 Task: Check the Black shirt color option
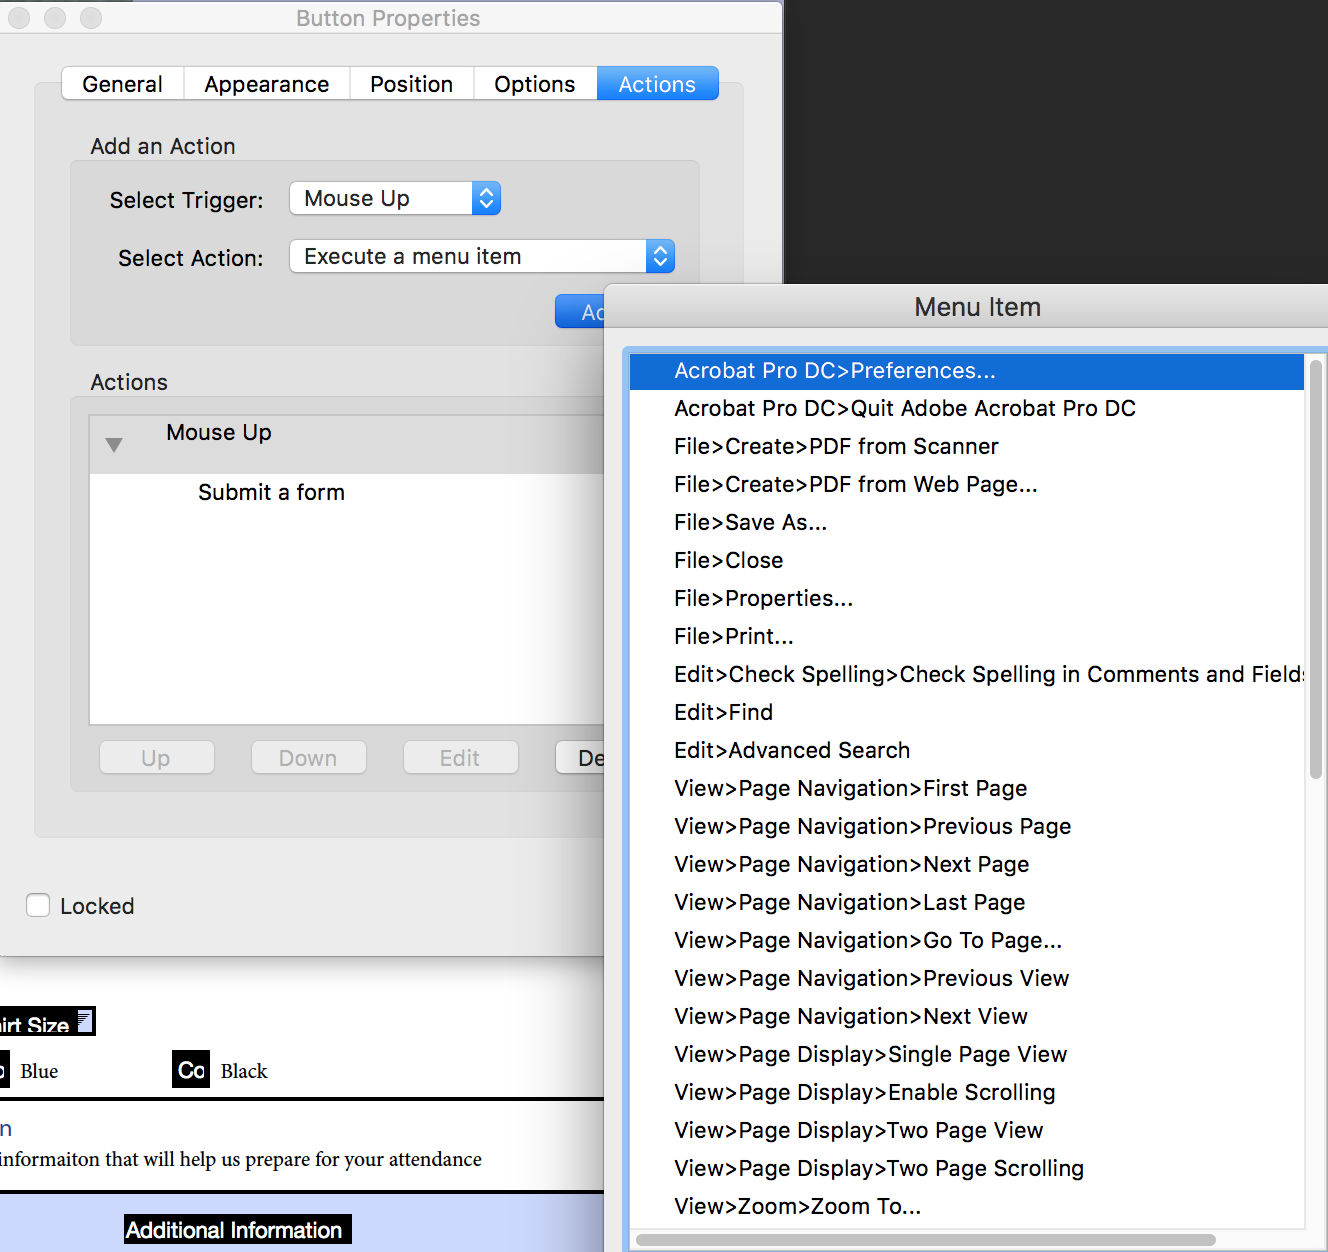190,1070
